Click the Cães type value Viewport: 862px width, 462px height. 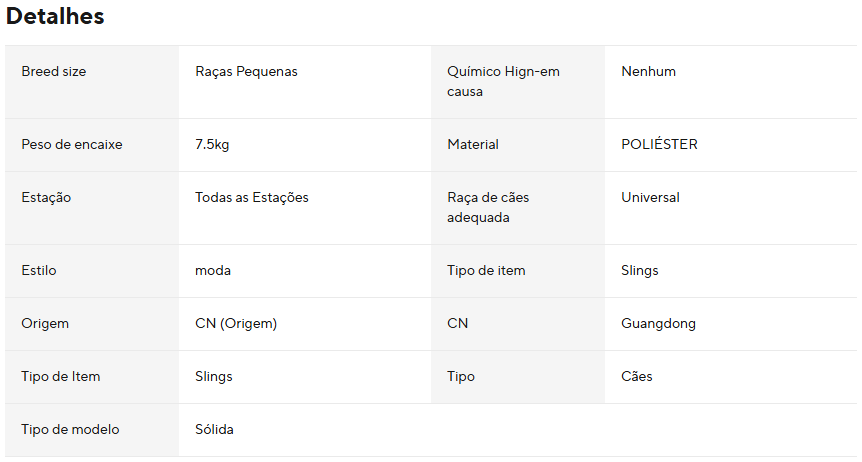[637, 376]
